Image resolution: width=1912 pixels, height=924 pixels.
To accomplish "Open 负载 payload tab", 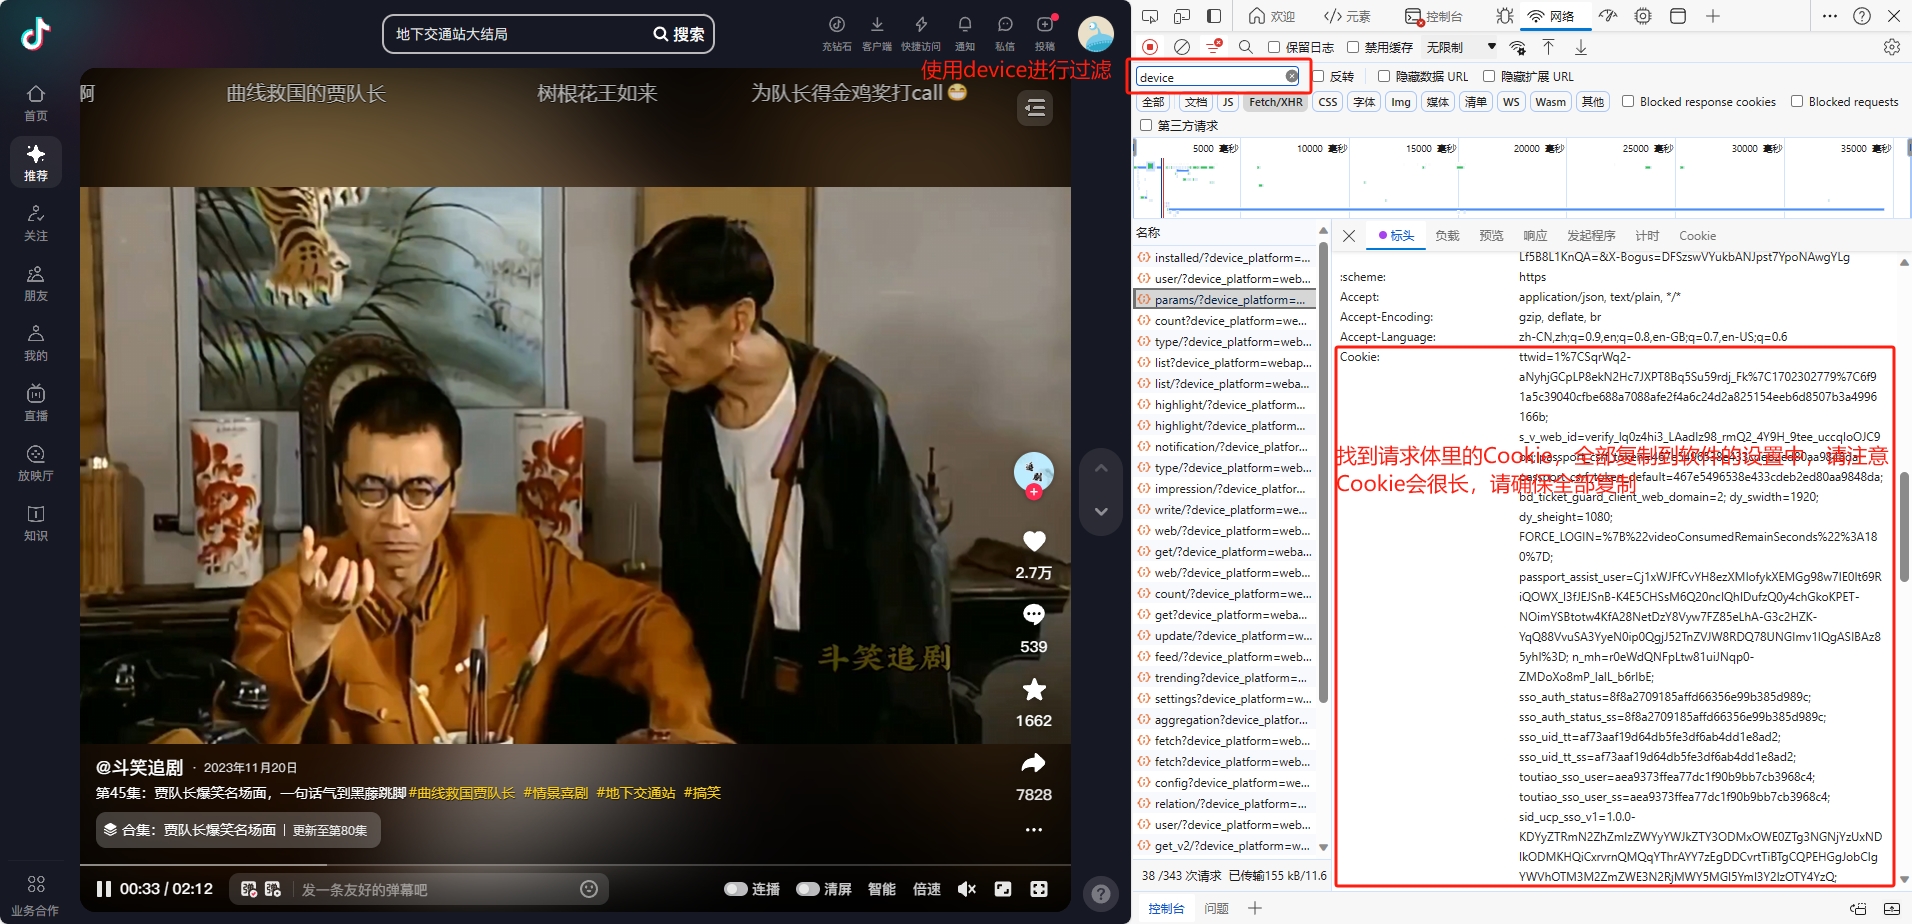I will pyautogui.click(x=1447, y=236).
